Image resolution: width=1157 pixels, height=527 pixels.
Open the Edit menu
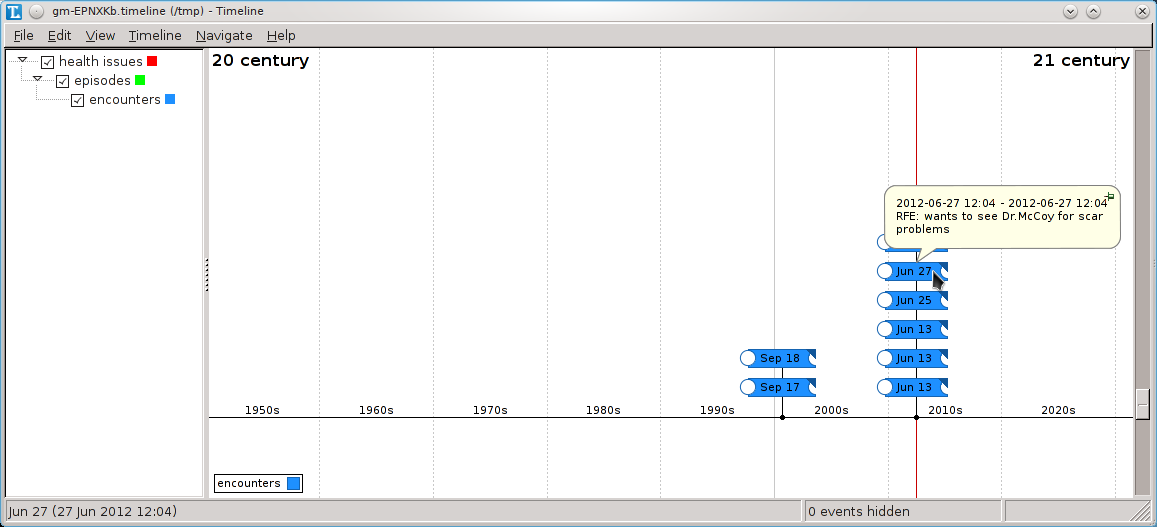tap(59, 35)
